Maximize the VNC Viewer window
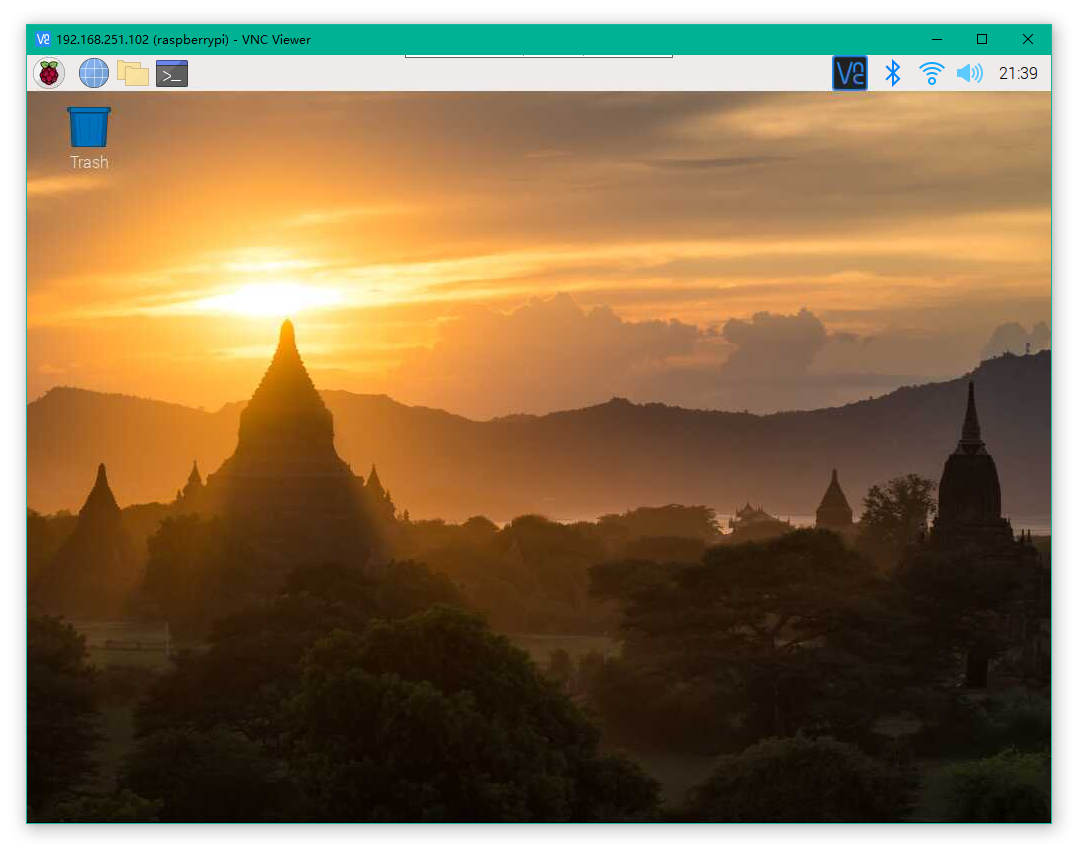Screen dimensions: 1084x849 point(982,40)
